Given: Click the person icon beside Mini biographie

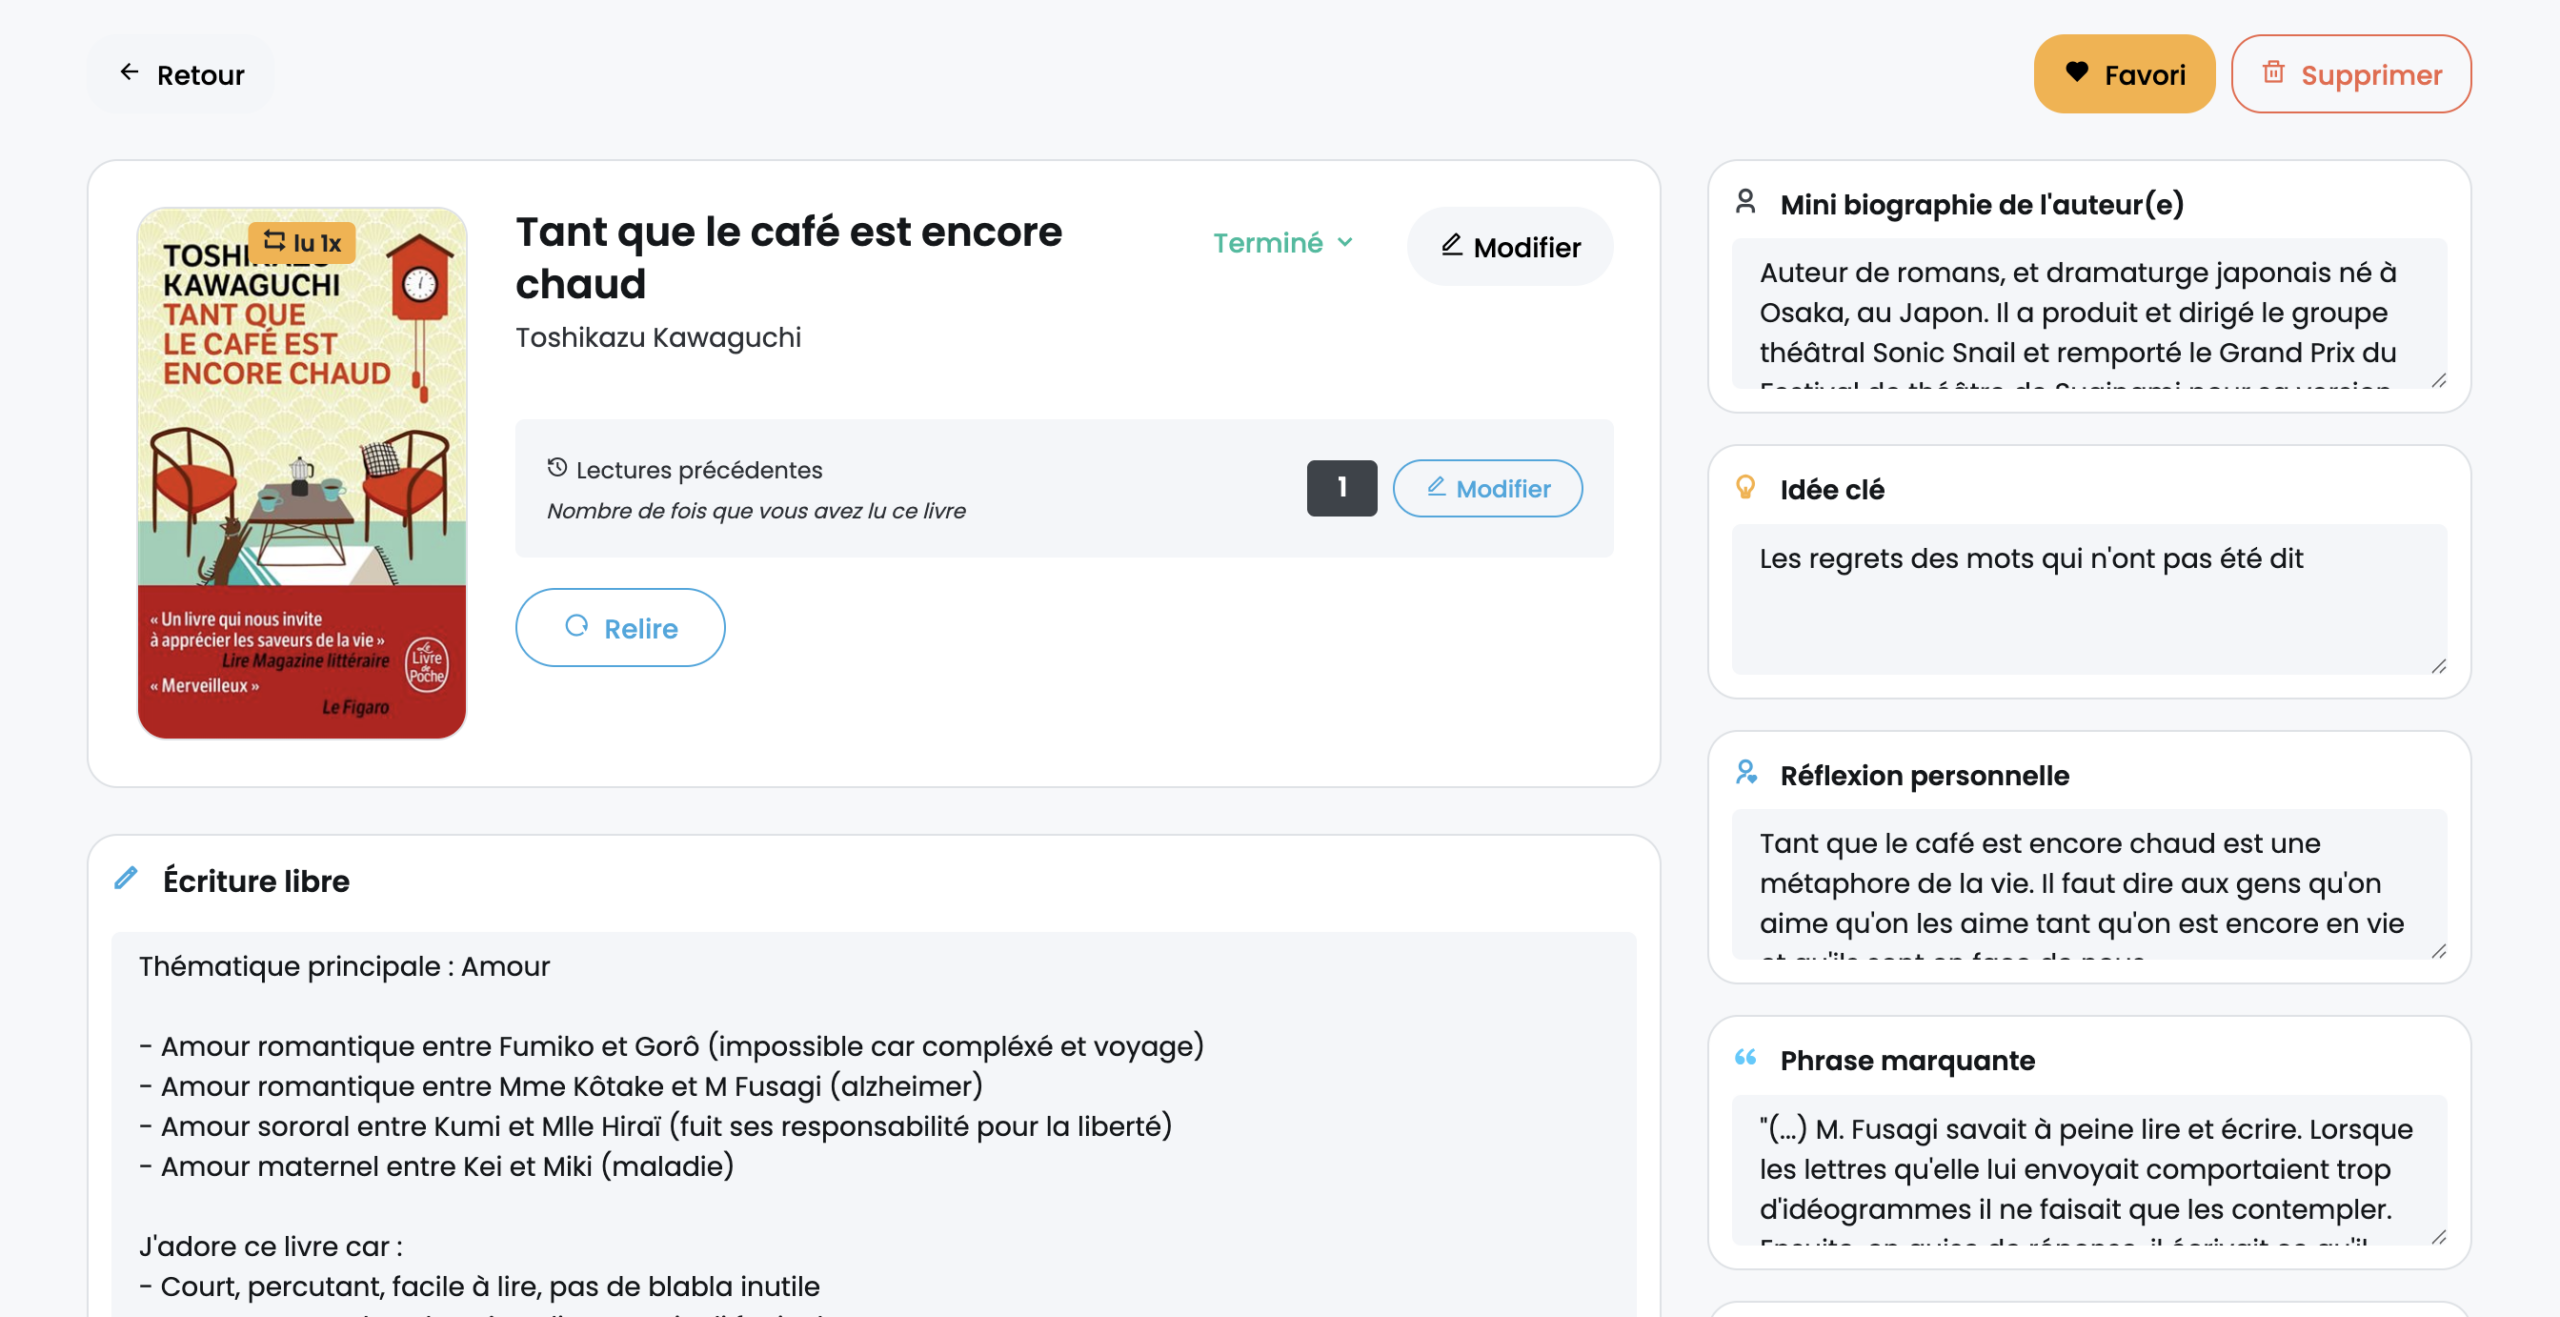Looking at the screenshot, I should pyautogui.click(x=1745, y=202).
